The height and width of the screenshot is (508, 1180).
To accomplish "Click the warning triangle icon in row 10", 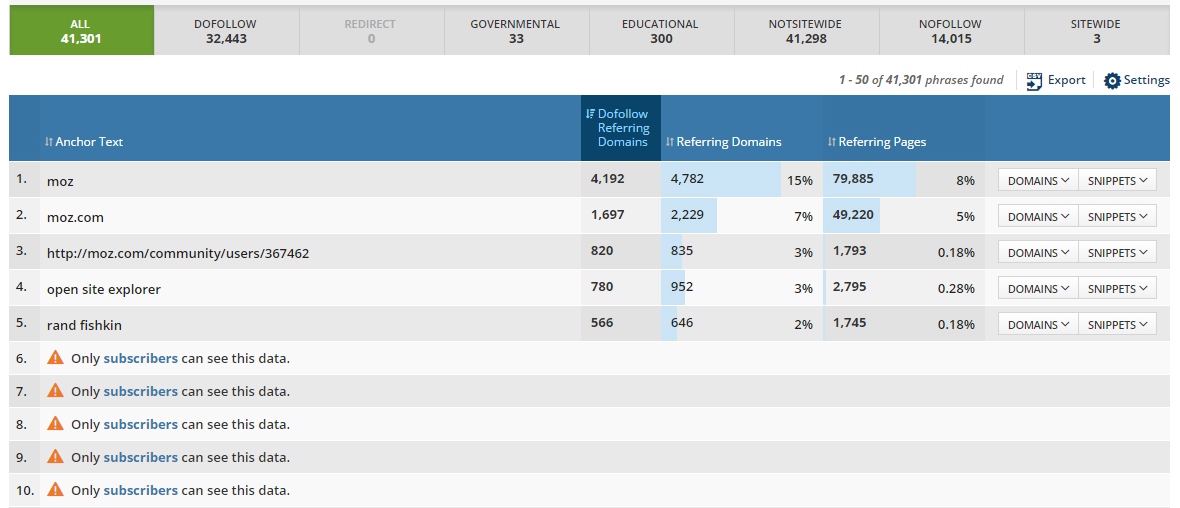I will [55, 490].
